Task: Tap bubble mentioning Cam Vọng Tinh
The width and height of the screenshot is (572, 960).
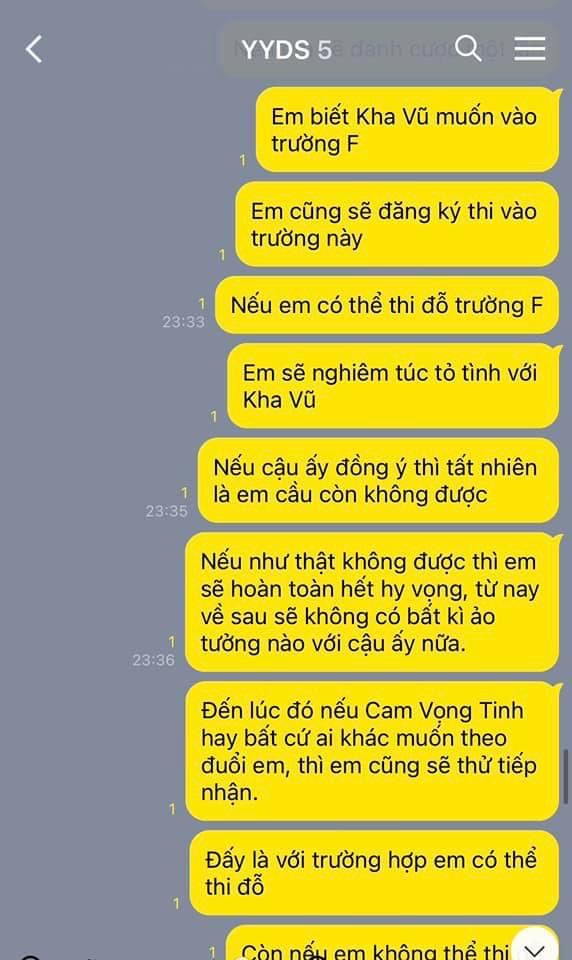Action: pyautogui.click(x=372, y=751)
